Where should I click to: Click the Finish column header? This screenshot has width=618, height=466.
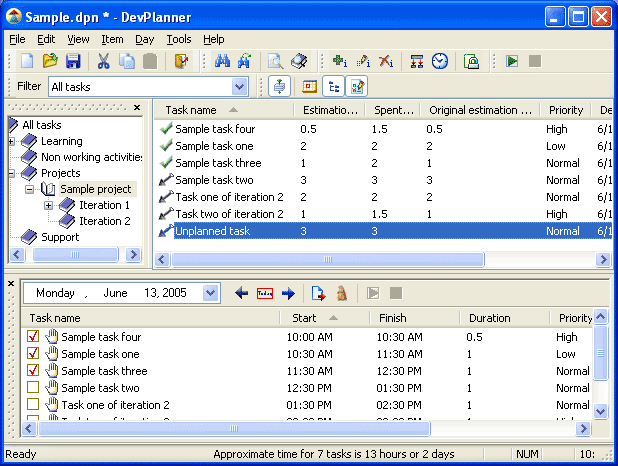(415, 318)
